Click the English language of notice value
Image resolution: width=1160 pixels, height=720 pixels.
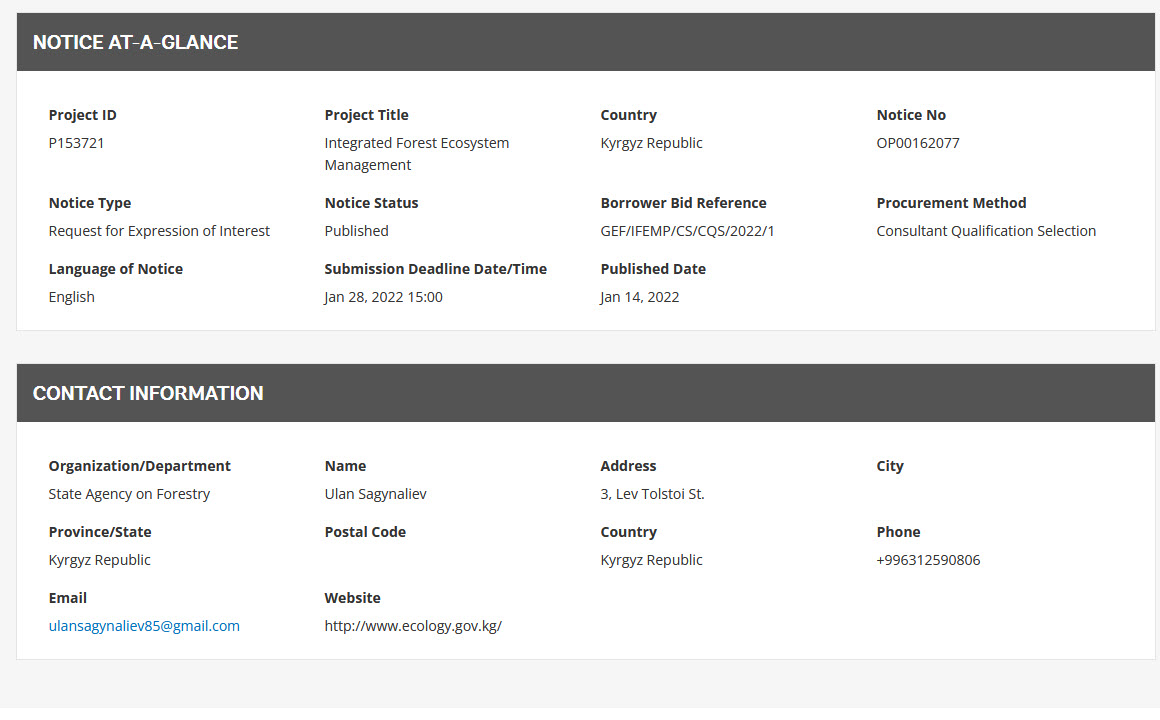pyautogui.click(x=71, y=297)
